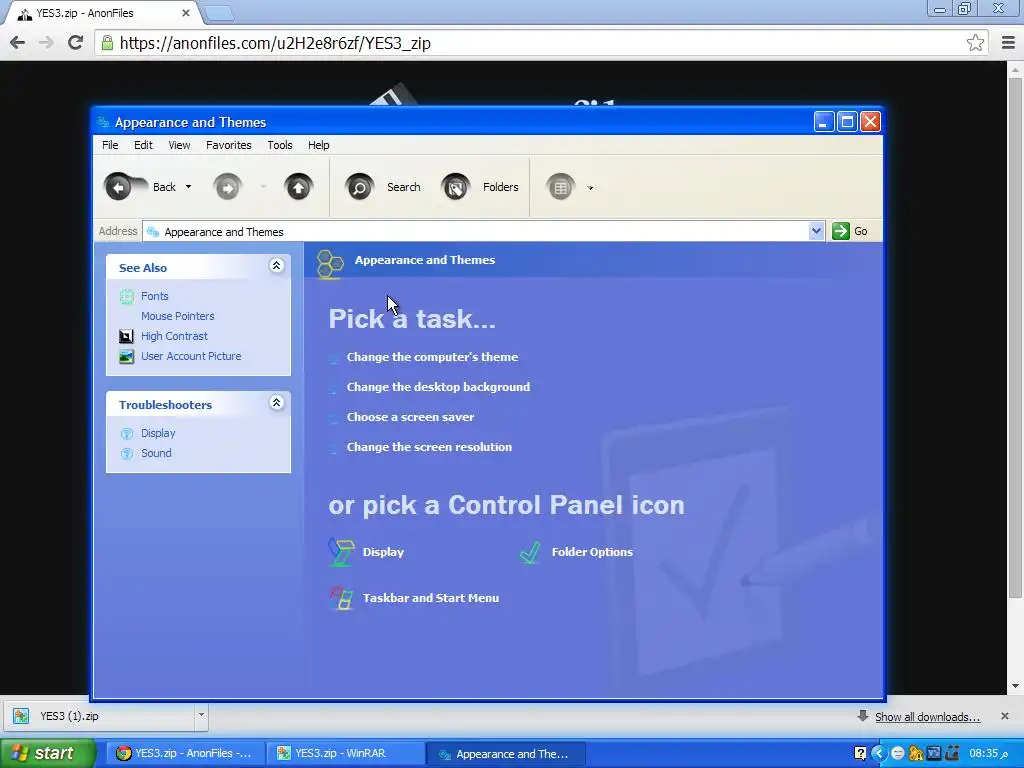This screenshot has height=768, width=1024.
Task: Go up one folder level
Action: (x=298, y=187)
